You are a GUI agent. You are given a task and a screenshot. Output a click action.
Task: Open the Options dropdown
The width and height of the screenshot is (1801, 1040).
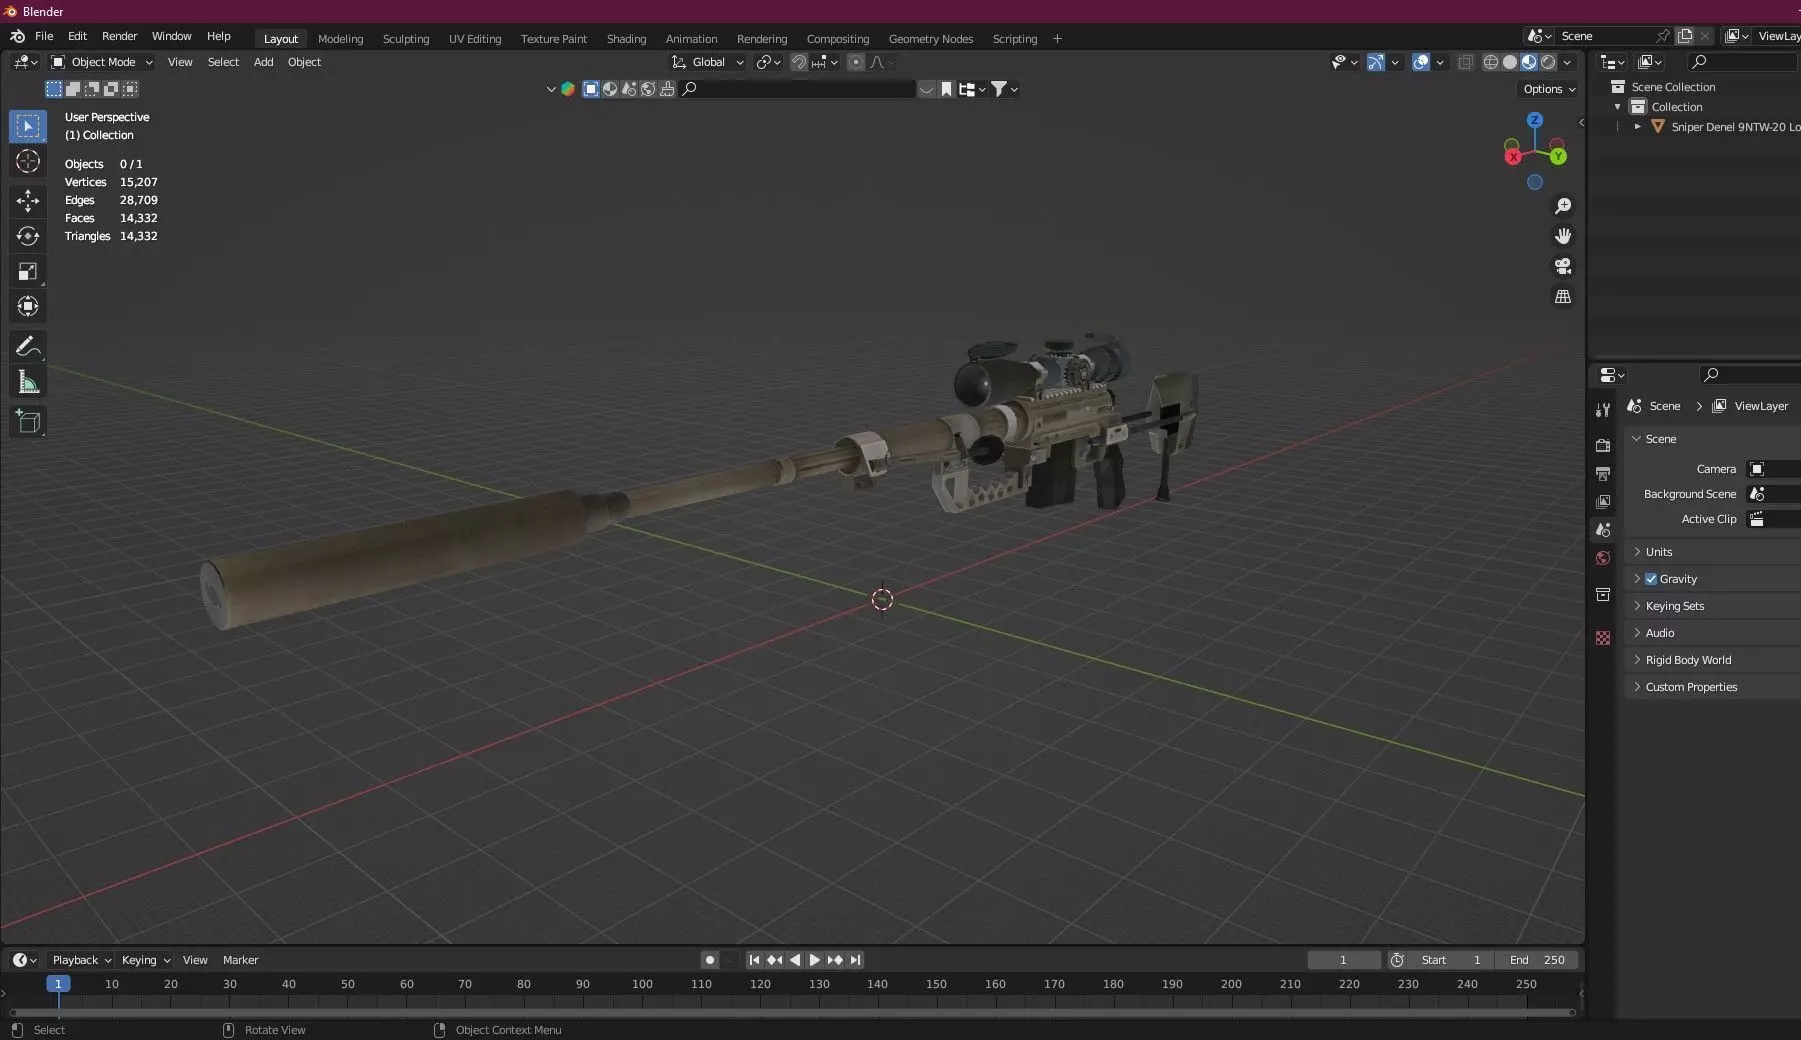point(1549,89)
